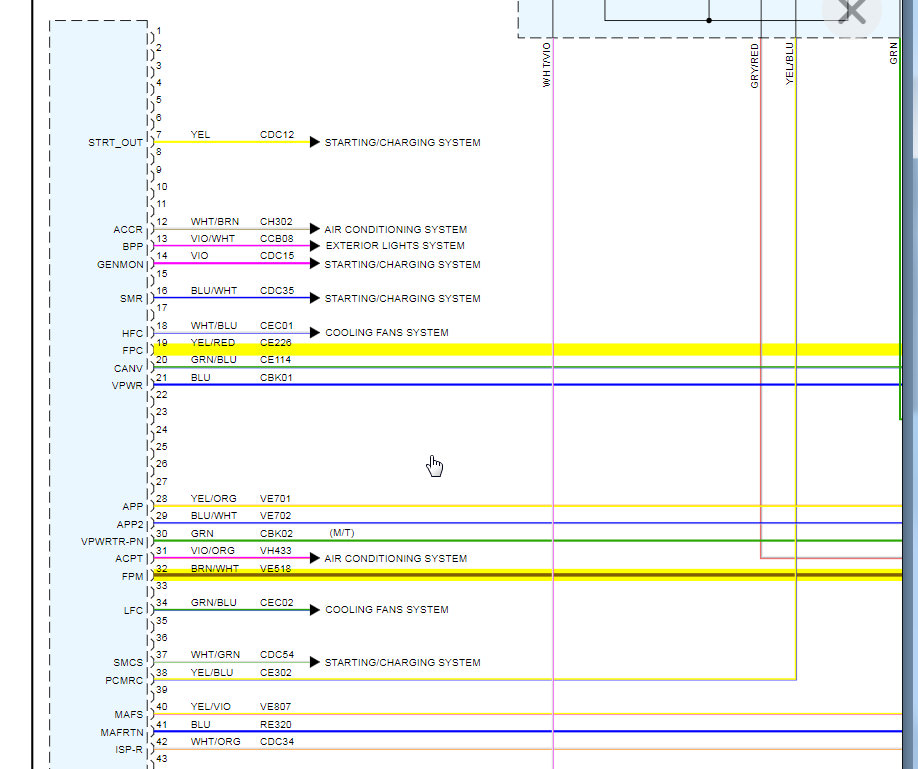
Task: Click the BLU RE320 wire label
Action: click(x=241, y=724)
